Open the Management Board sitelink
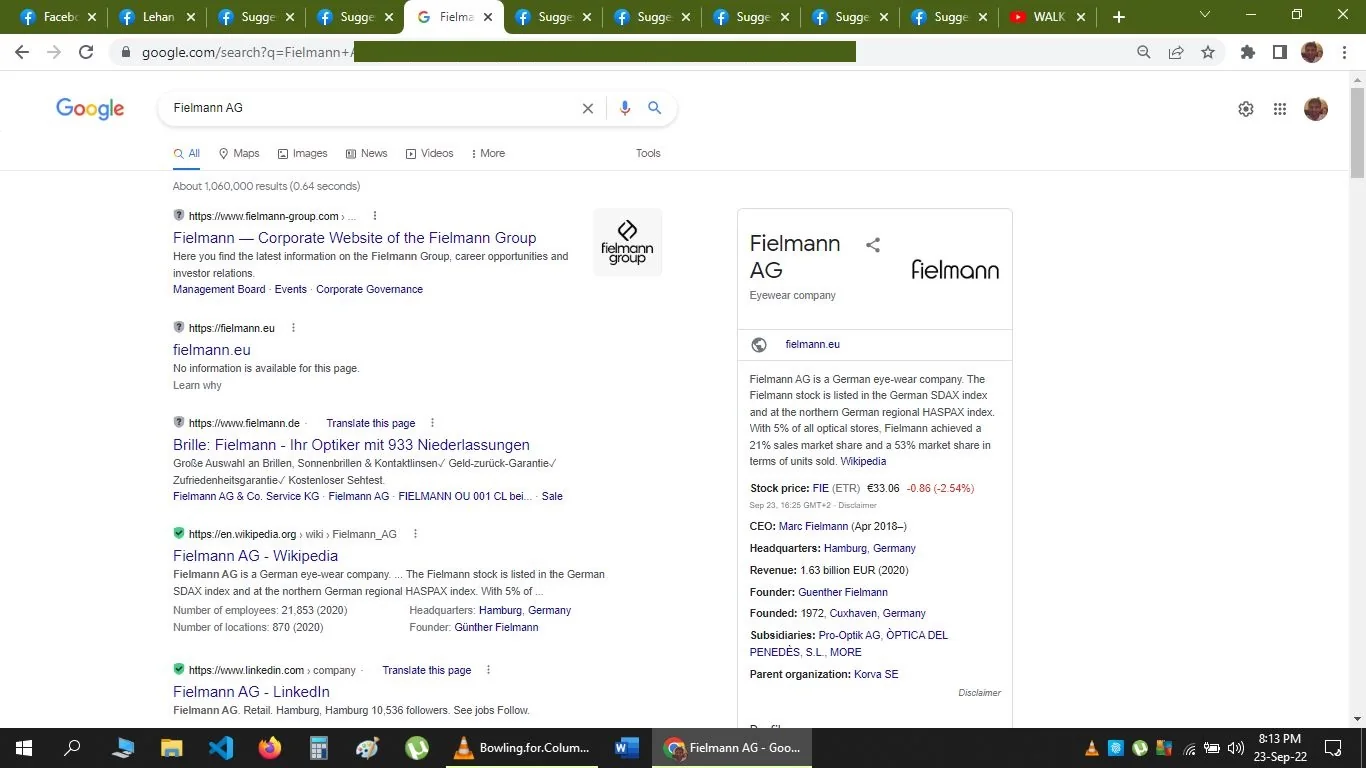Image resolution: width=1366 pixels, height=768 pixels. coord(219,289)
